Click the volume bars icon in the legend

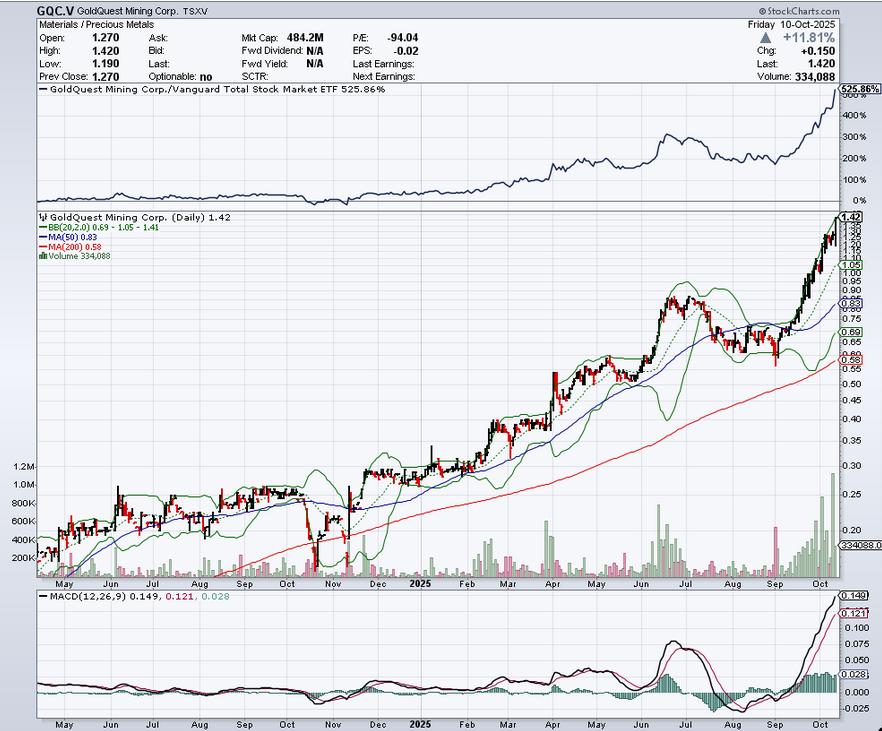tap(43, 256)
